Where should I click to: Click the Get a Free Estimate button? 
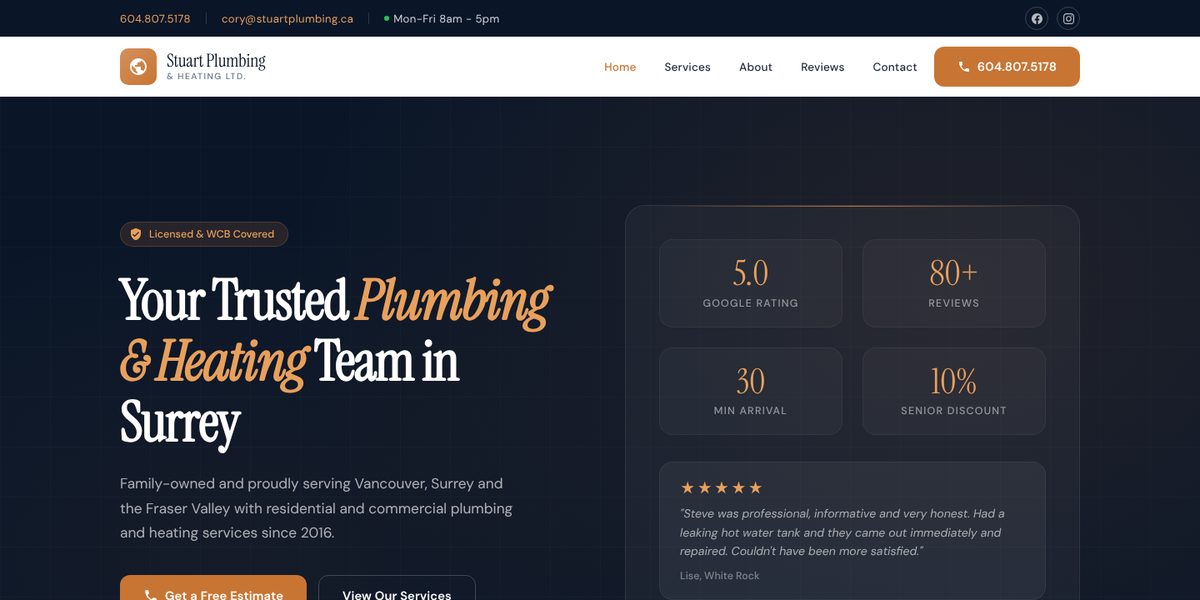pos(213,588)
